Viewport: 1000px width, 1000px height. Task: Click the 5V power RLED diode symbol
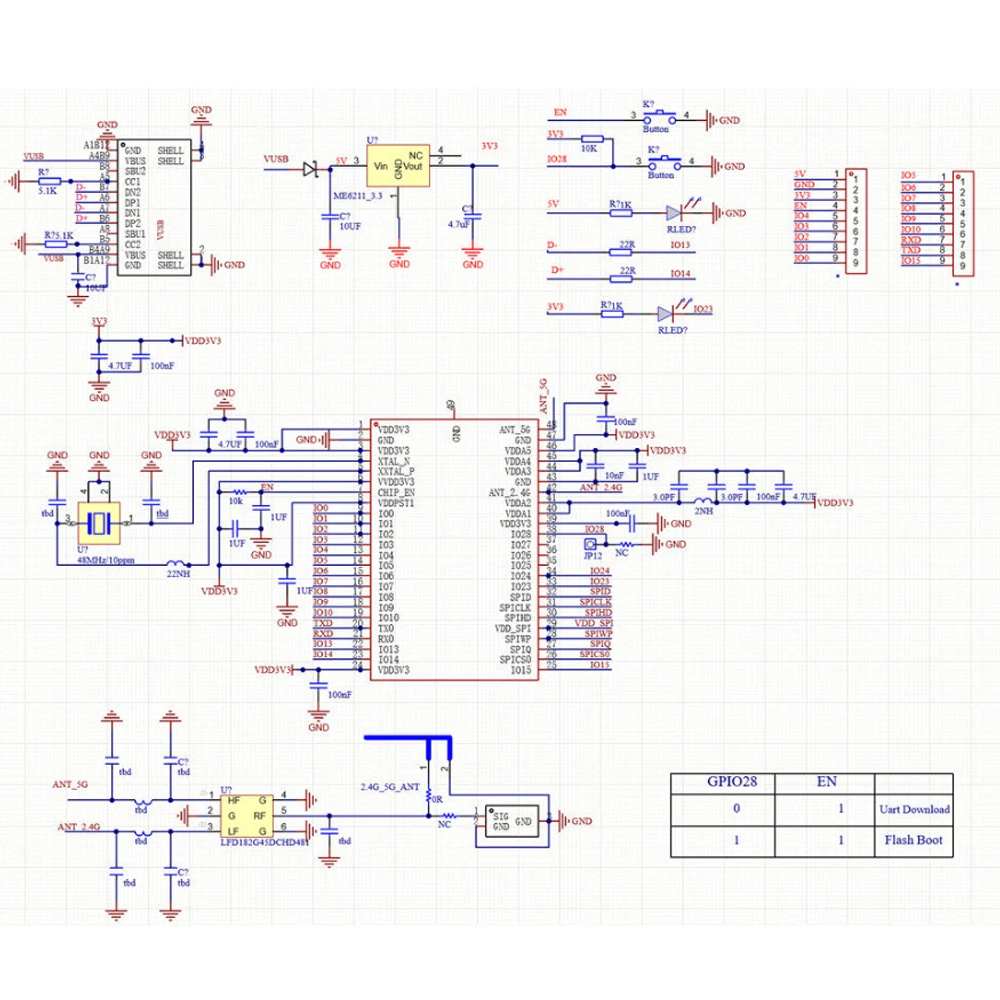point(675,212)
